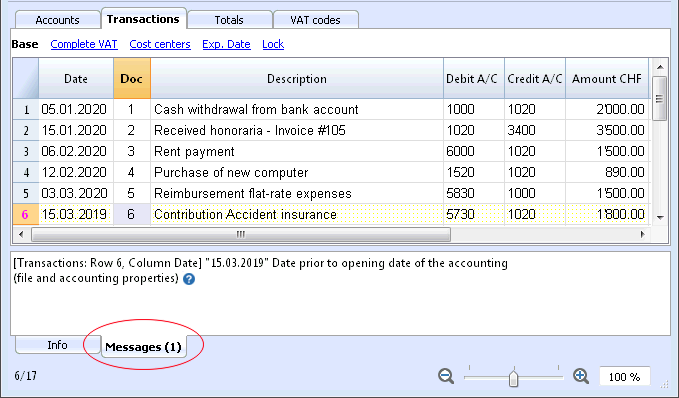Click the table select-all corner cell

[26, 78]
